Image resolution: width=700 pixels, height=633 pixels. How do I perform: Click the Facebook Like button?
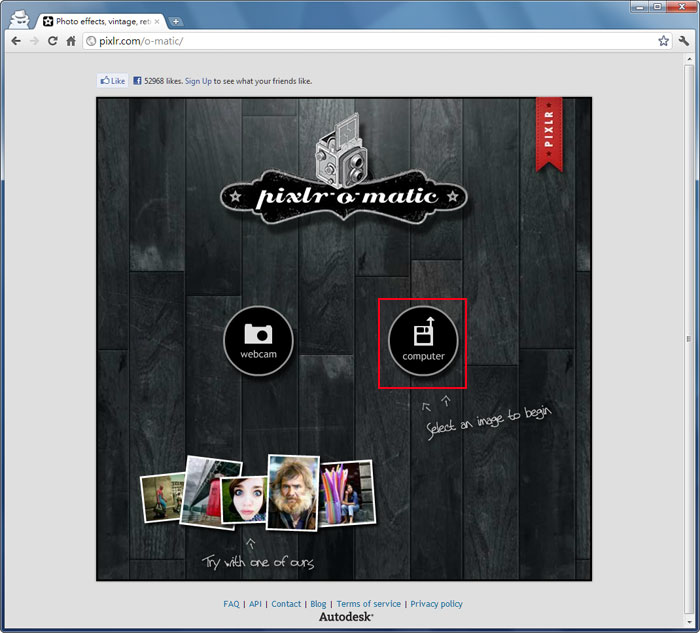112,81
